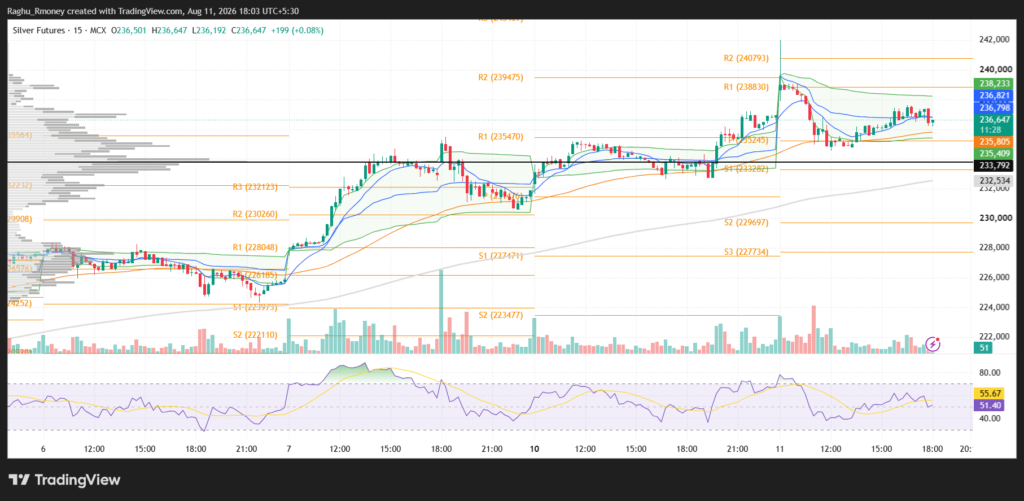Click the 242,000 price axis label
Viewport: 1024px width, 501px height.
995,40
